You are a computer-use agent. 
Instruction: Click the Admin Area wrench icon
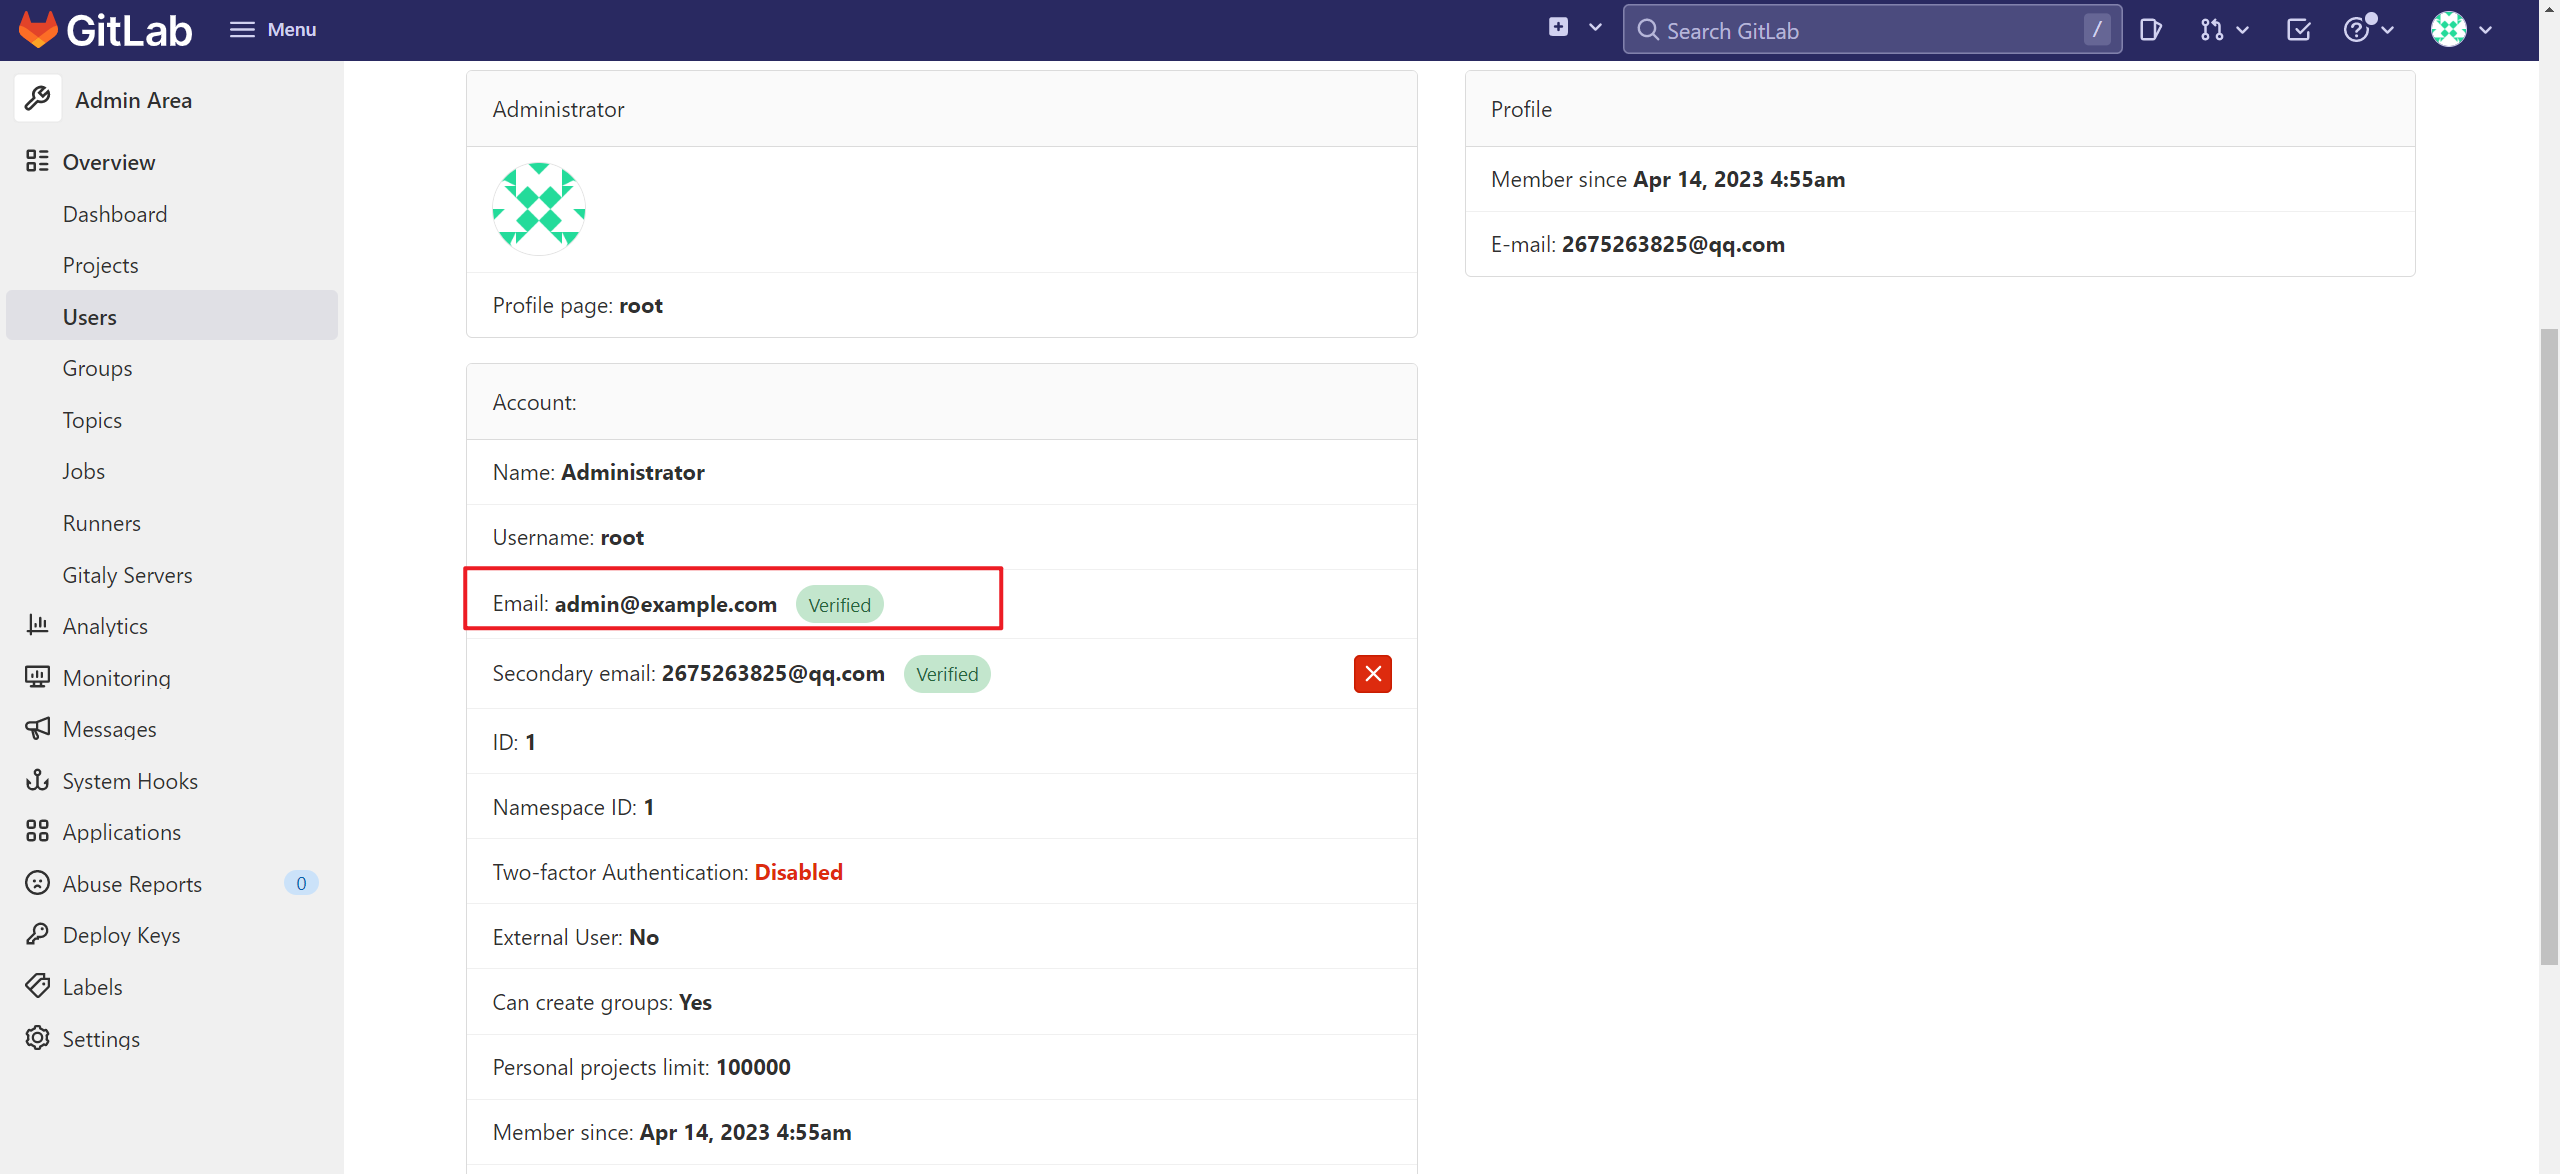click(x=38, y=99)
